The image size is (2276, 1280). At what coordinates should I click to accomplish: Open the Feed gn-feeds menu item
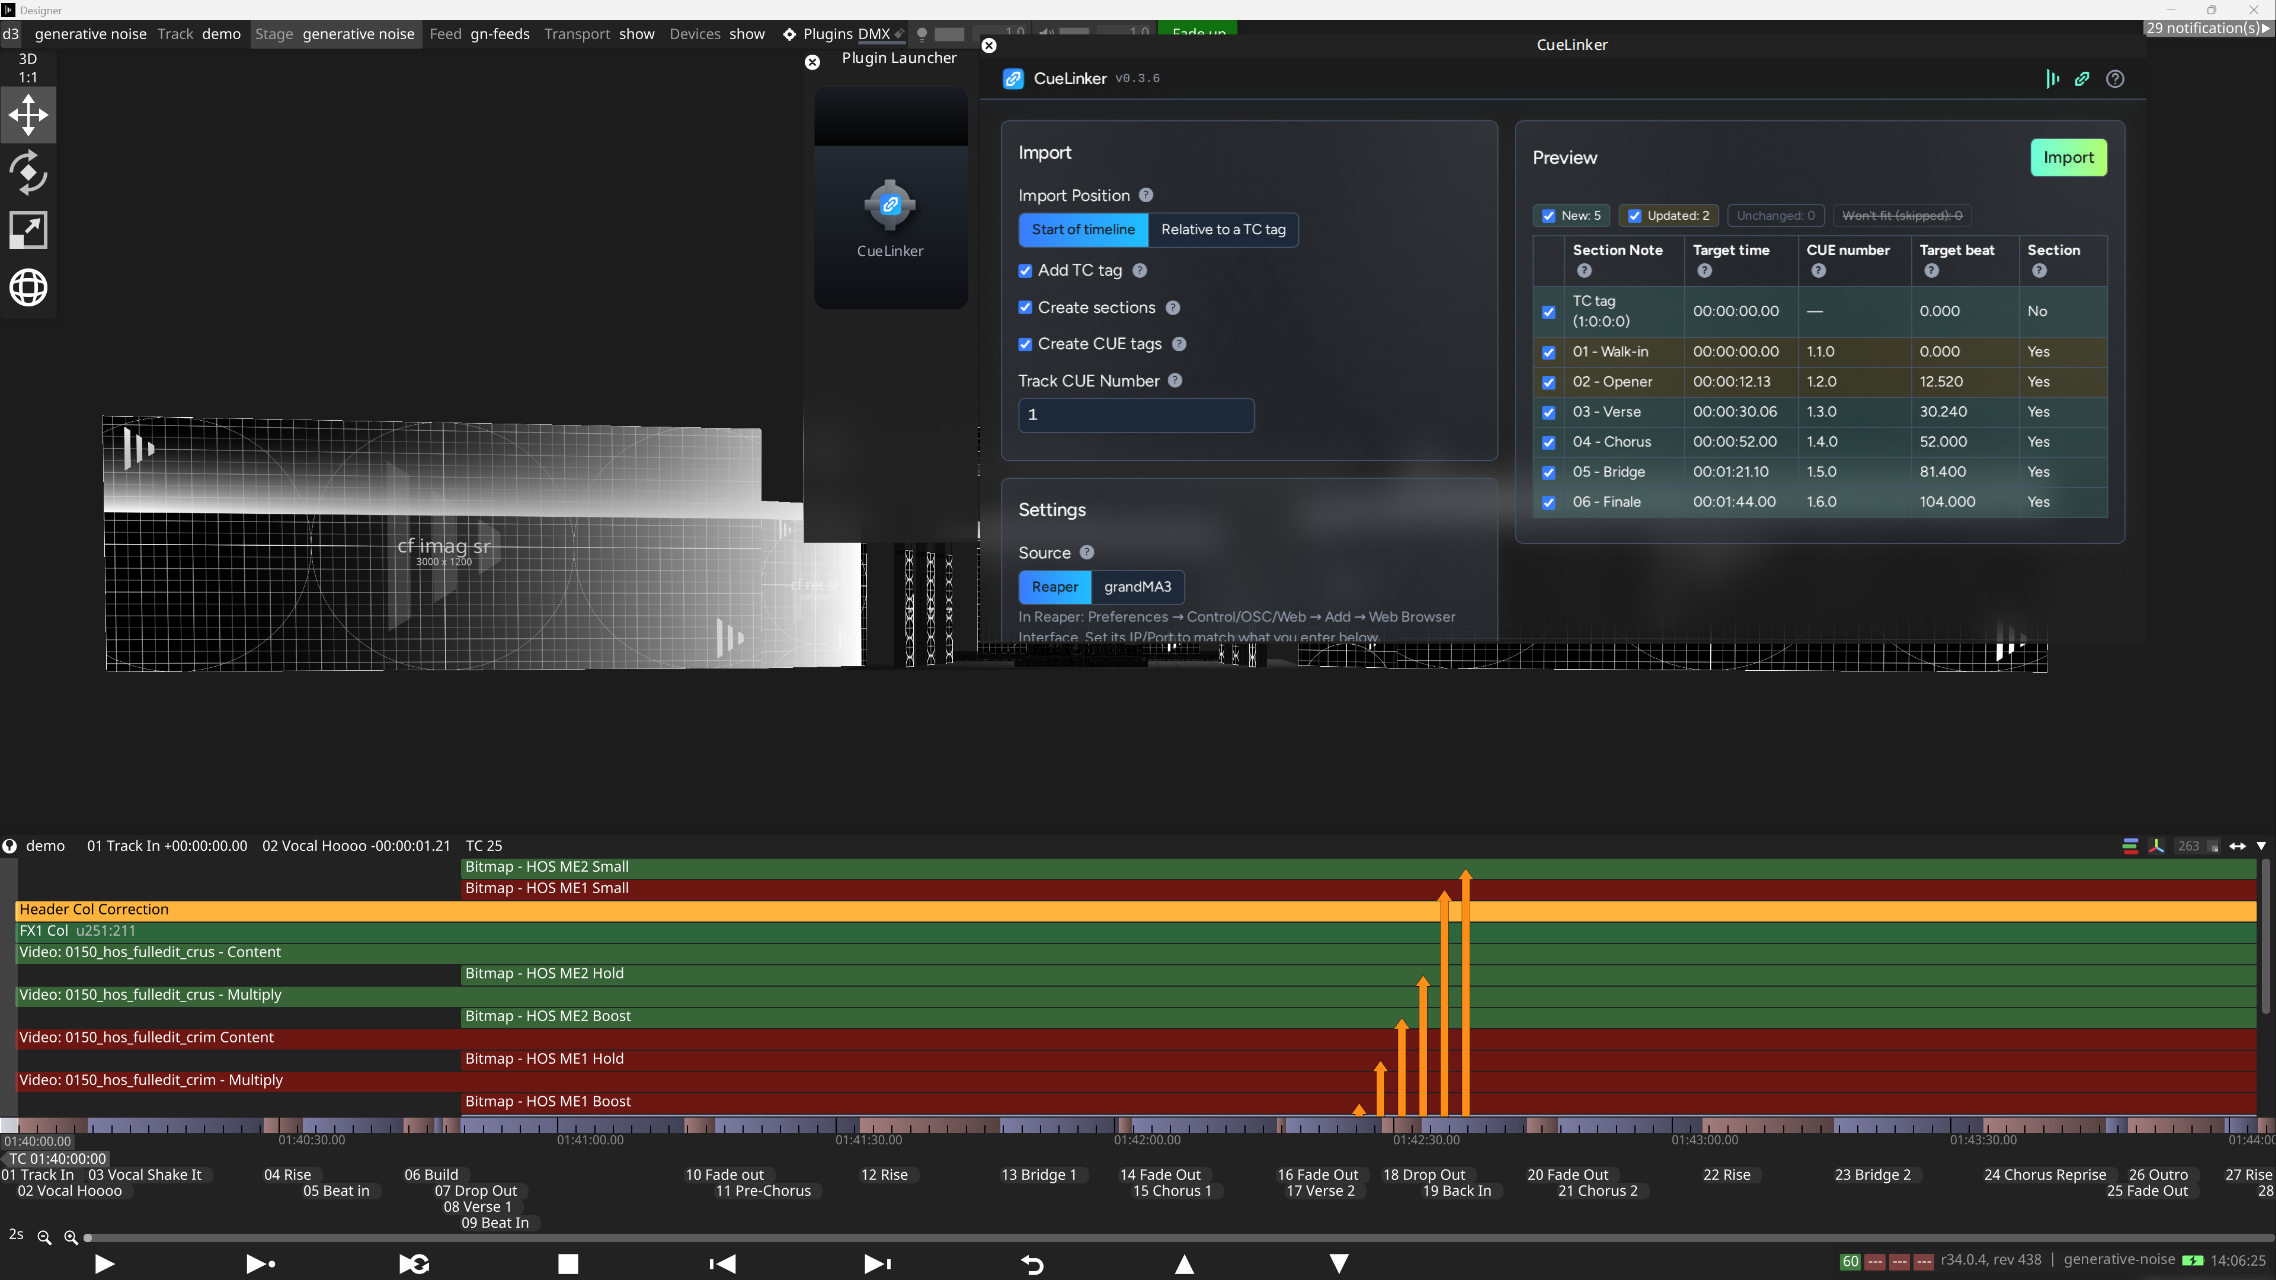[479, 34]
